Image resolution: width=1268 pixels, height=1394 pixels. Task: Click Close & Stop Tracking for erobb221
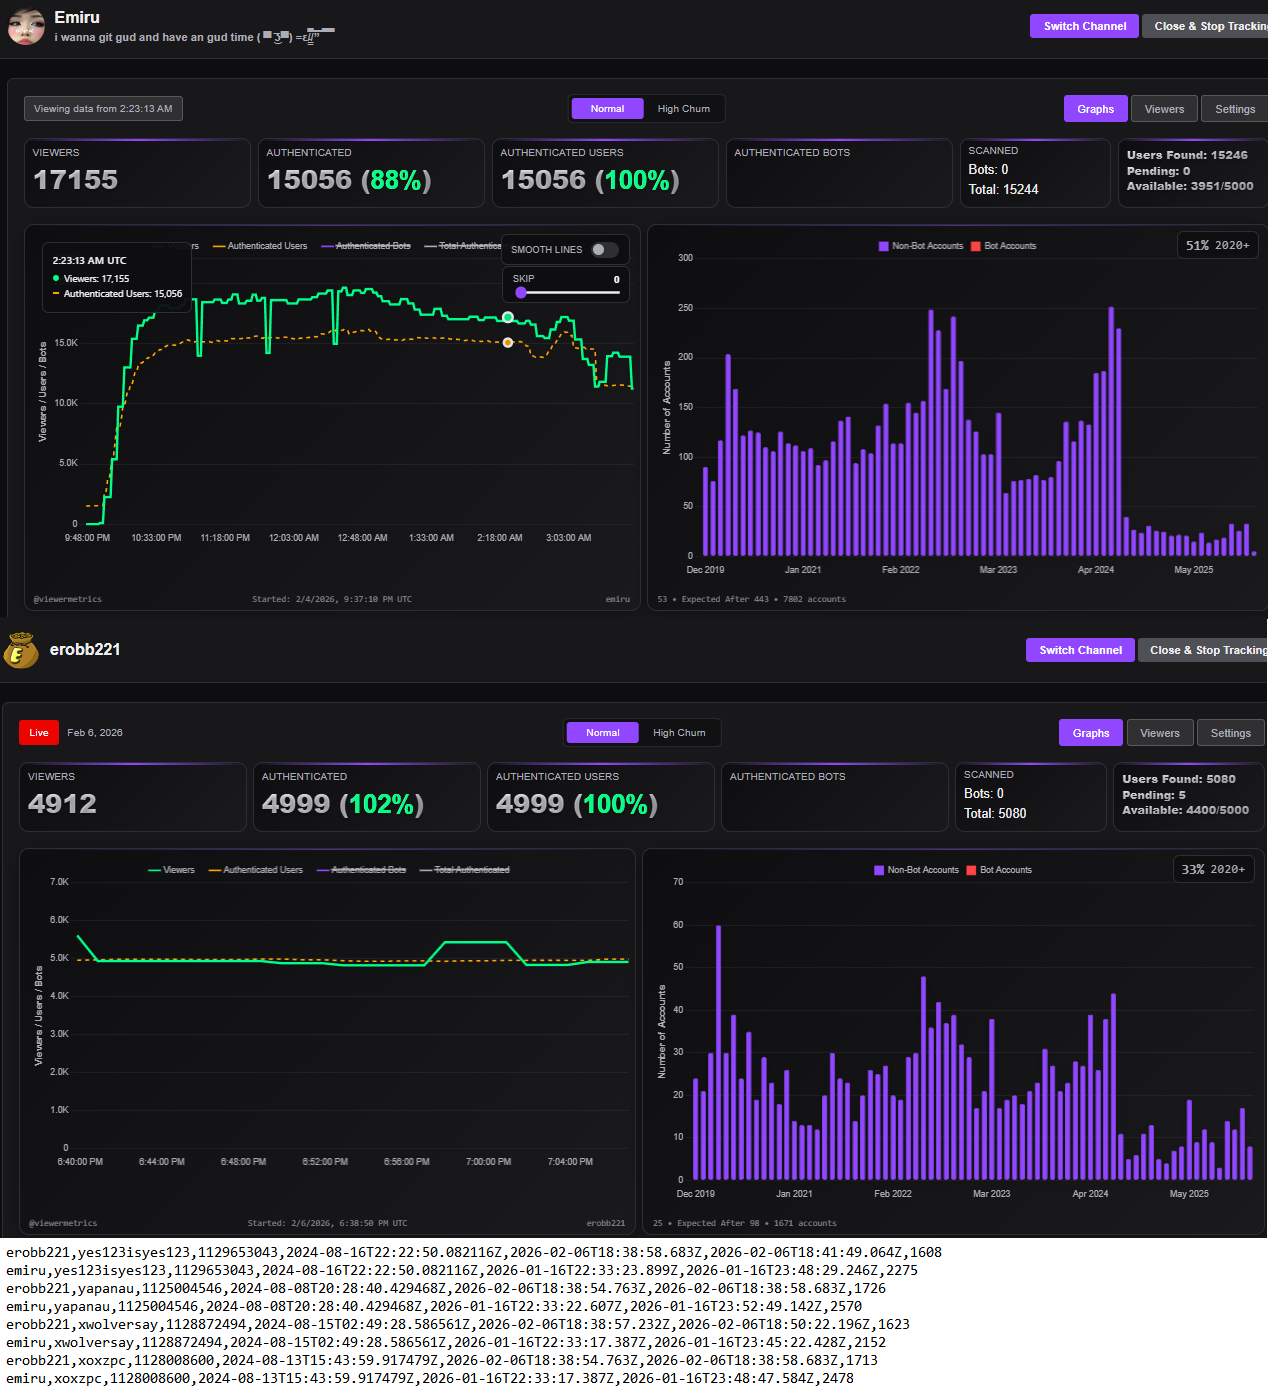(1203, 650)
